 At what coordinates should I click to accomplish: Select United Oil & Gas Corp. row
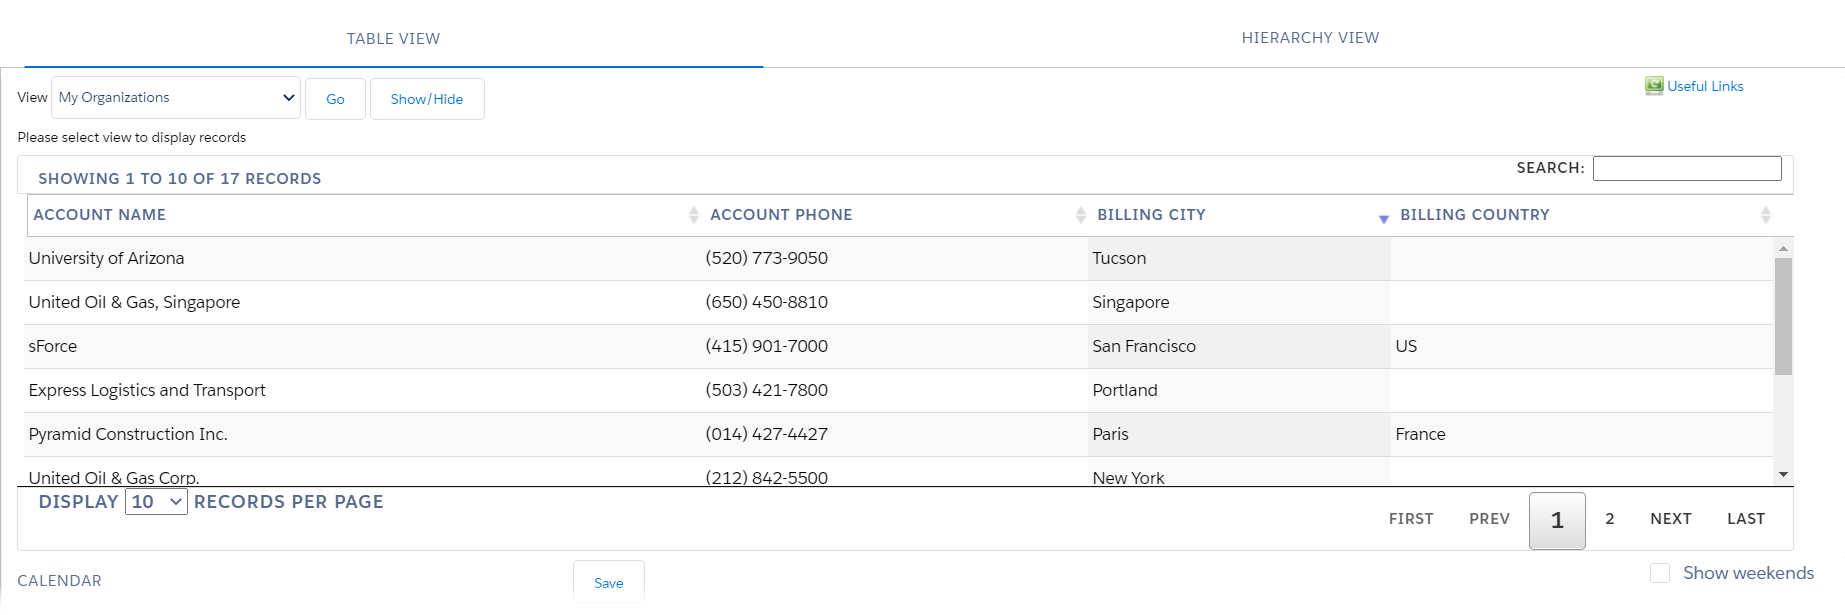(898, 473)
